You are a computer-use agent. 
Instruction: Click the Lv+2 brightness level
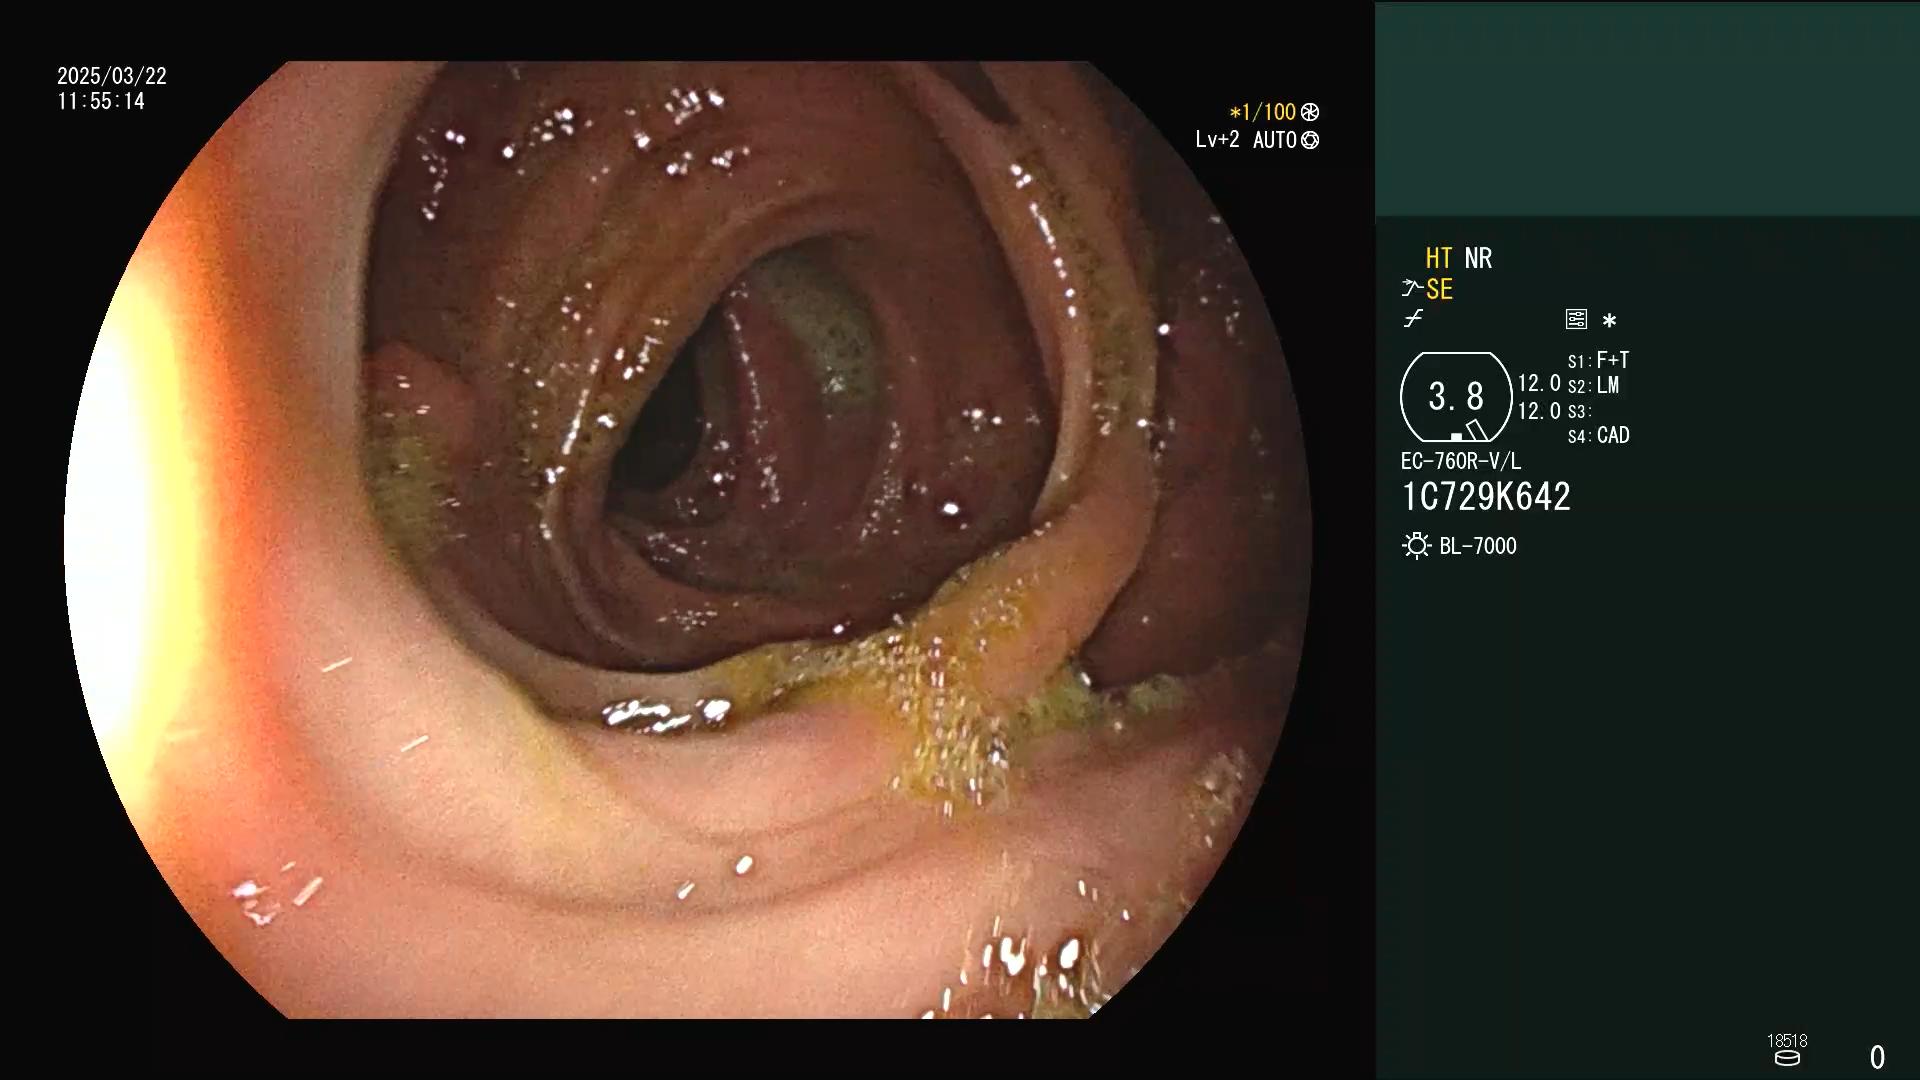coord(1217,140)
